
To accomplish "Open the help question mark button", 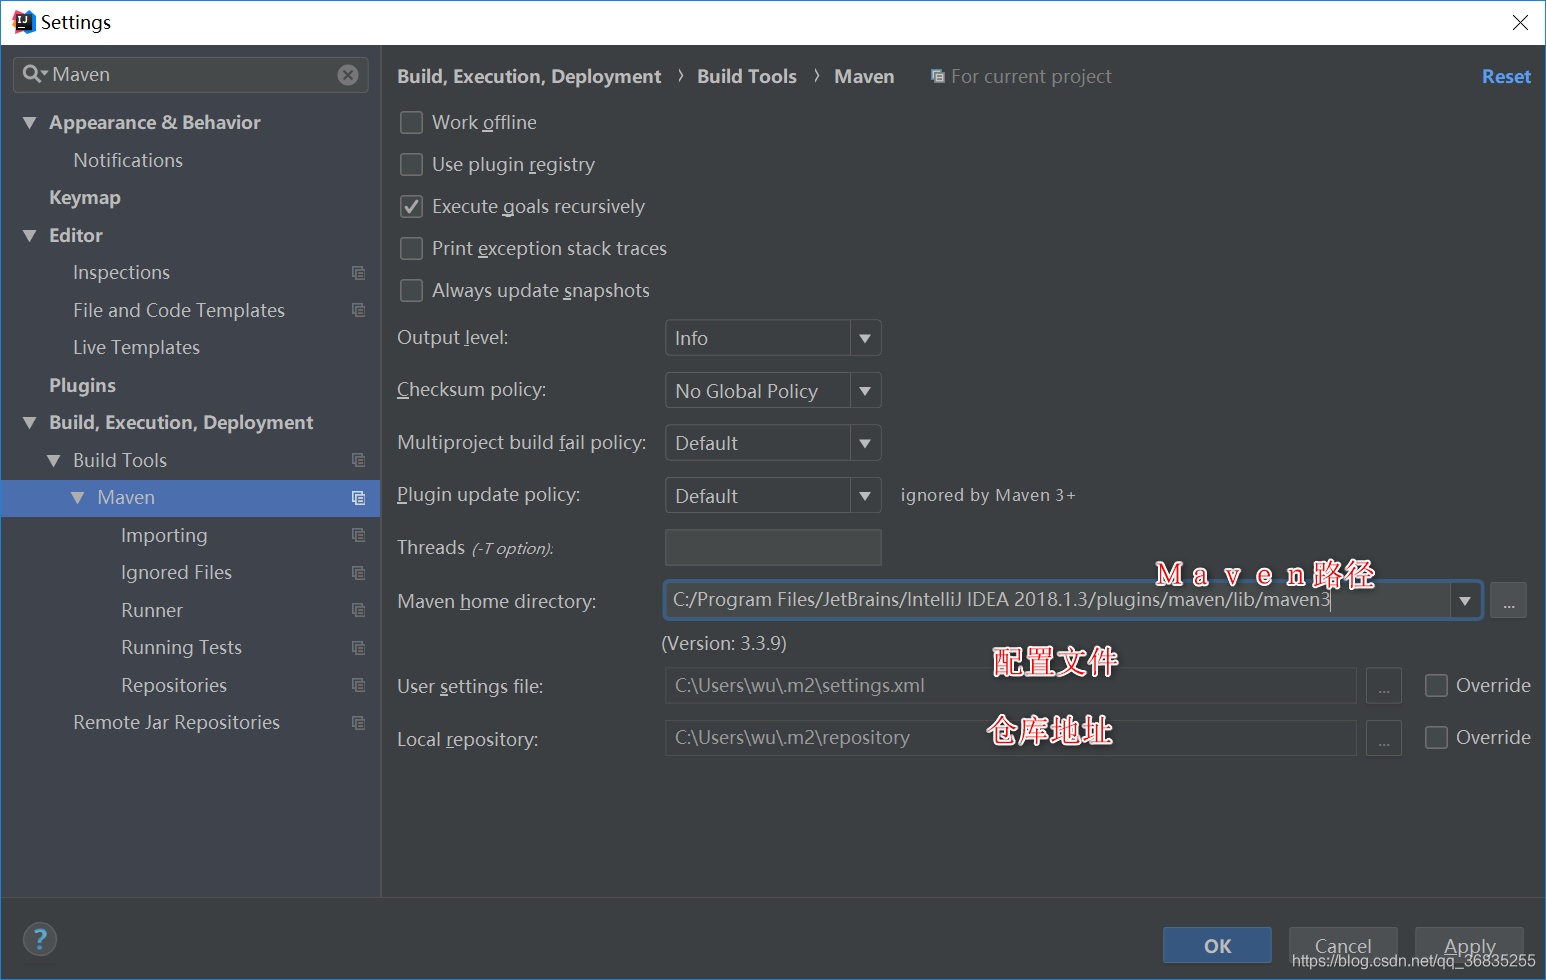I will coord(40,939).
